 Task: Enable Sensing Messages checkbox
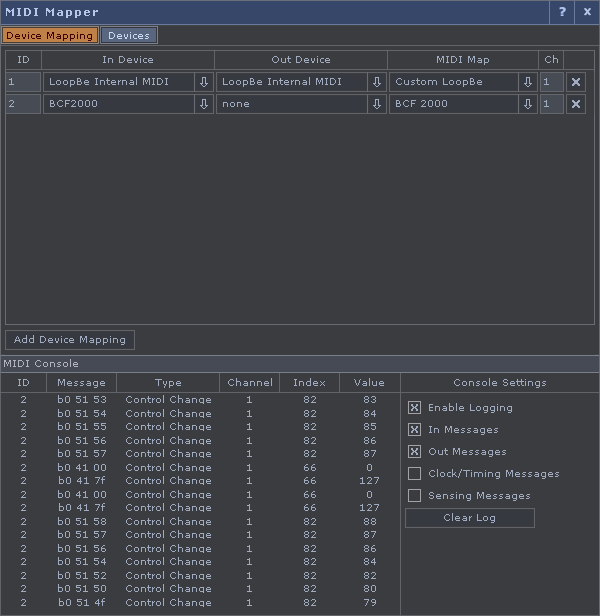[x=414, y=496]
